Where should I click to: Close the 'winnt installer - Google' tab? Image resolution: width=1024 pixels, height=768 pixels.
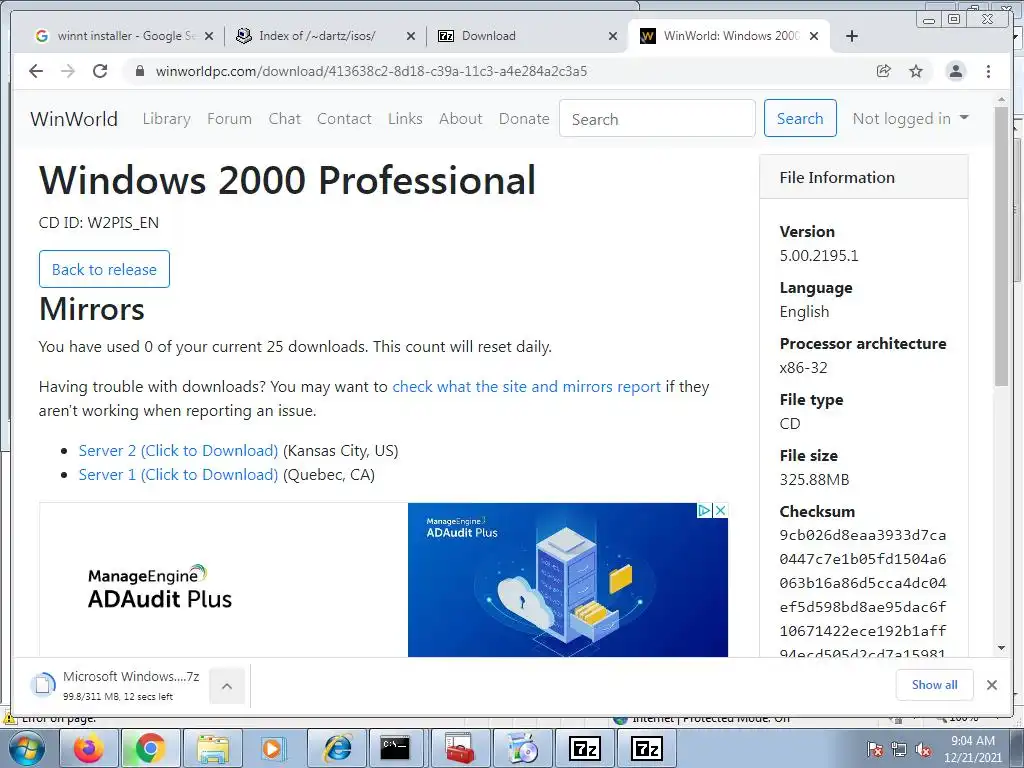point(209,37)
